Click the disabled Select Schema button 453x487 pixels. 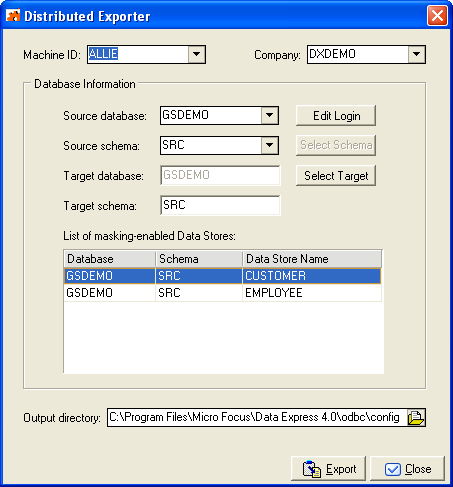[x=336, y=145]
